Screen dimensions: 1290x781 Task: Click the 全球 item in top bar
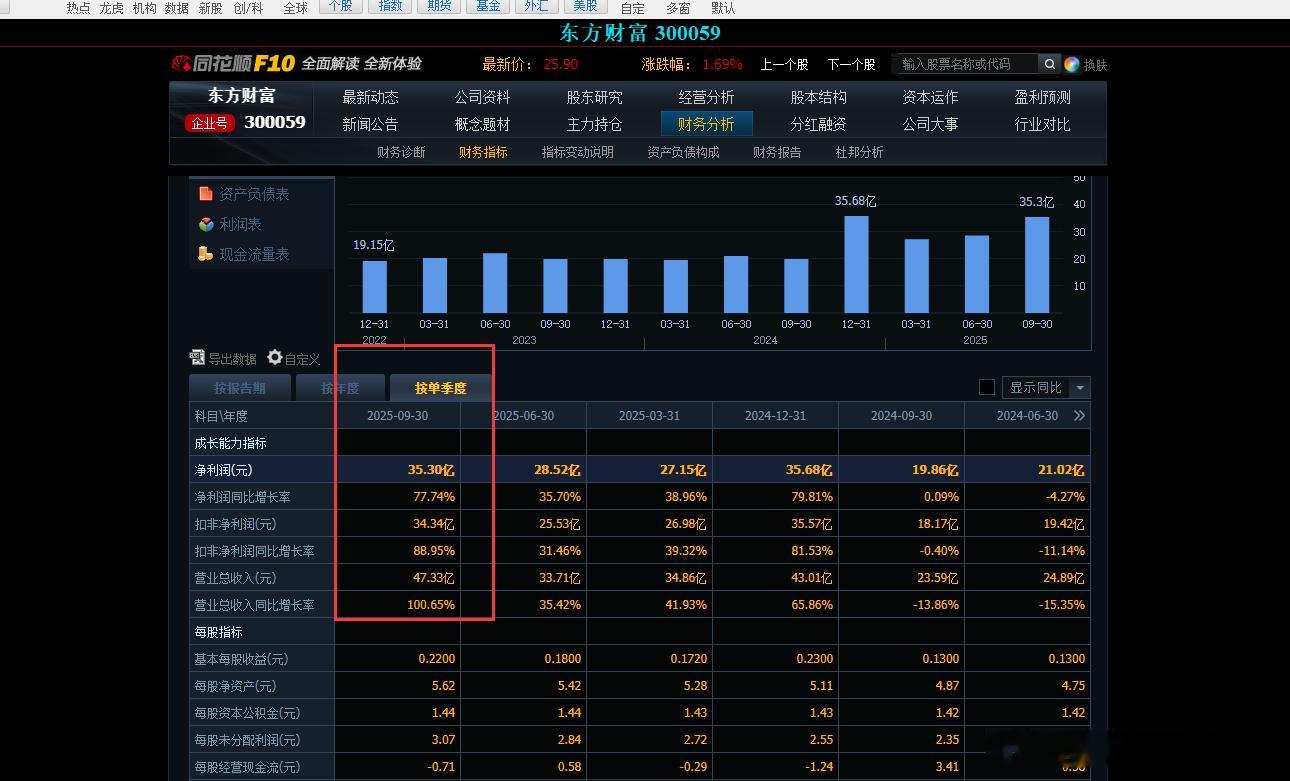[295, 8]
